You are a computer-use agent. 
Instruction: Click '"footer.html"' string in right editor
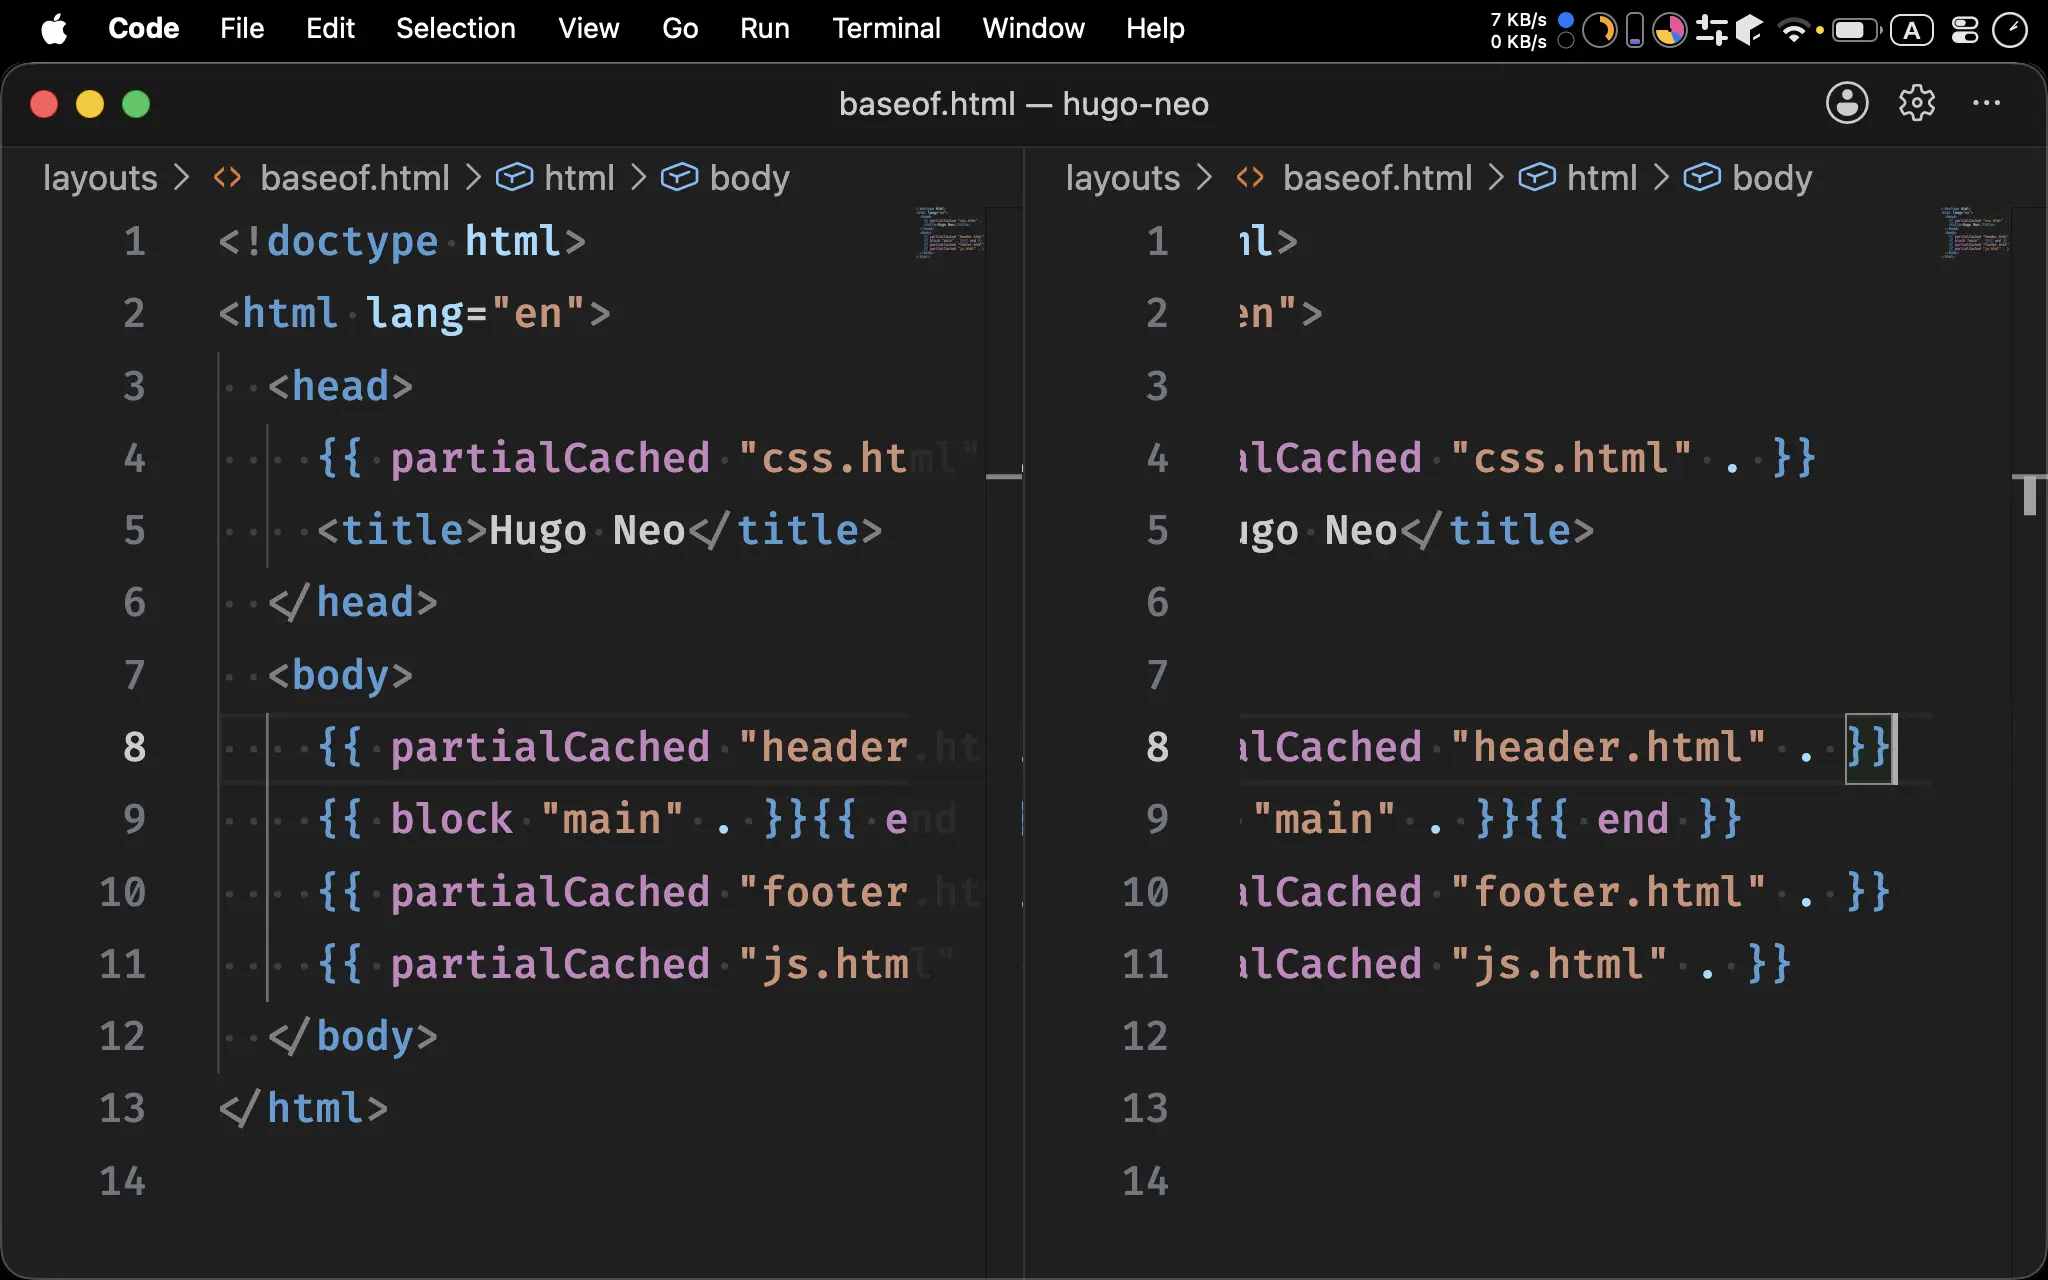pos(1608,891)
